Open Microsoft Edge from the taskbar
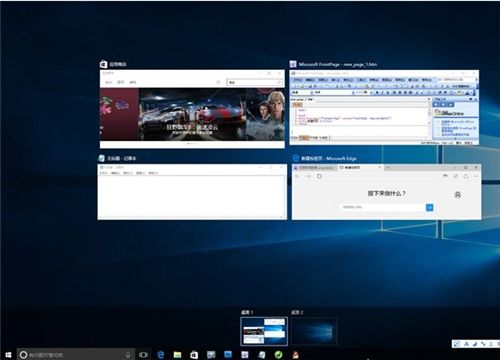500x360 pixels. (161, 355)
